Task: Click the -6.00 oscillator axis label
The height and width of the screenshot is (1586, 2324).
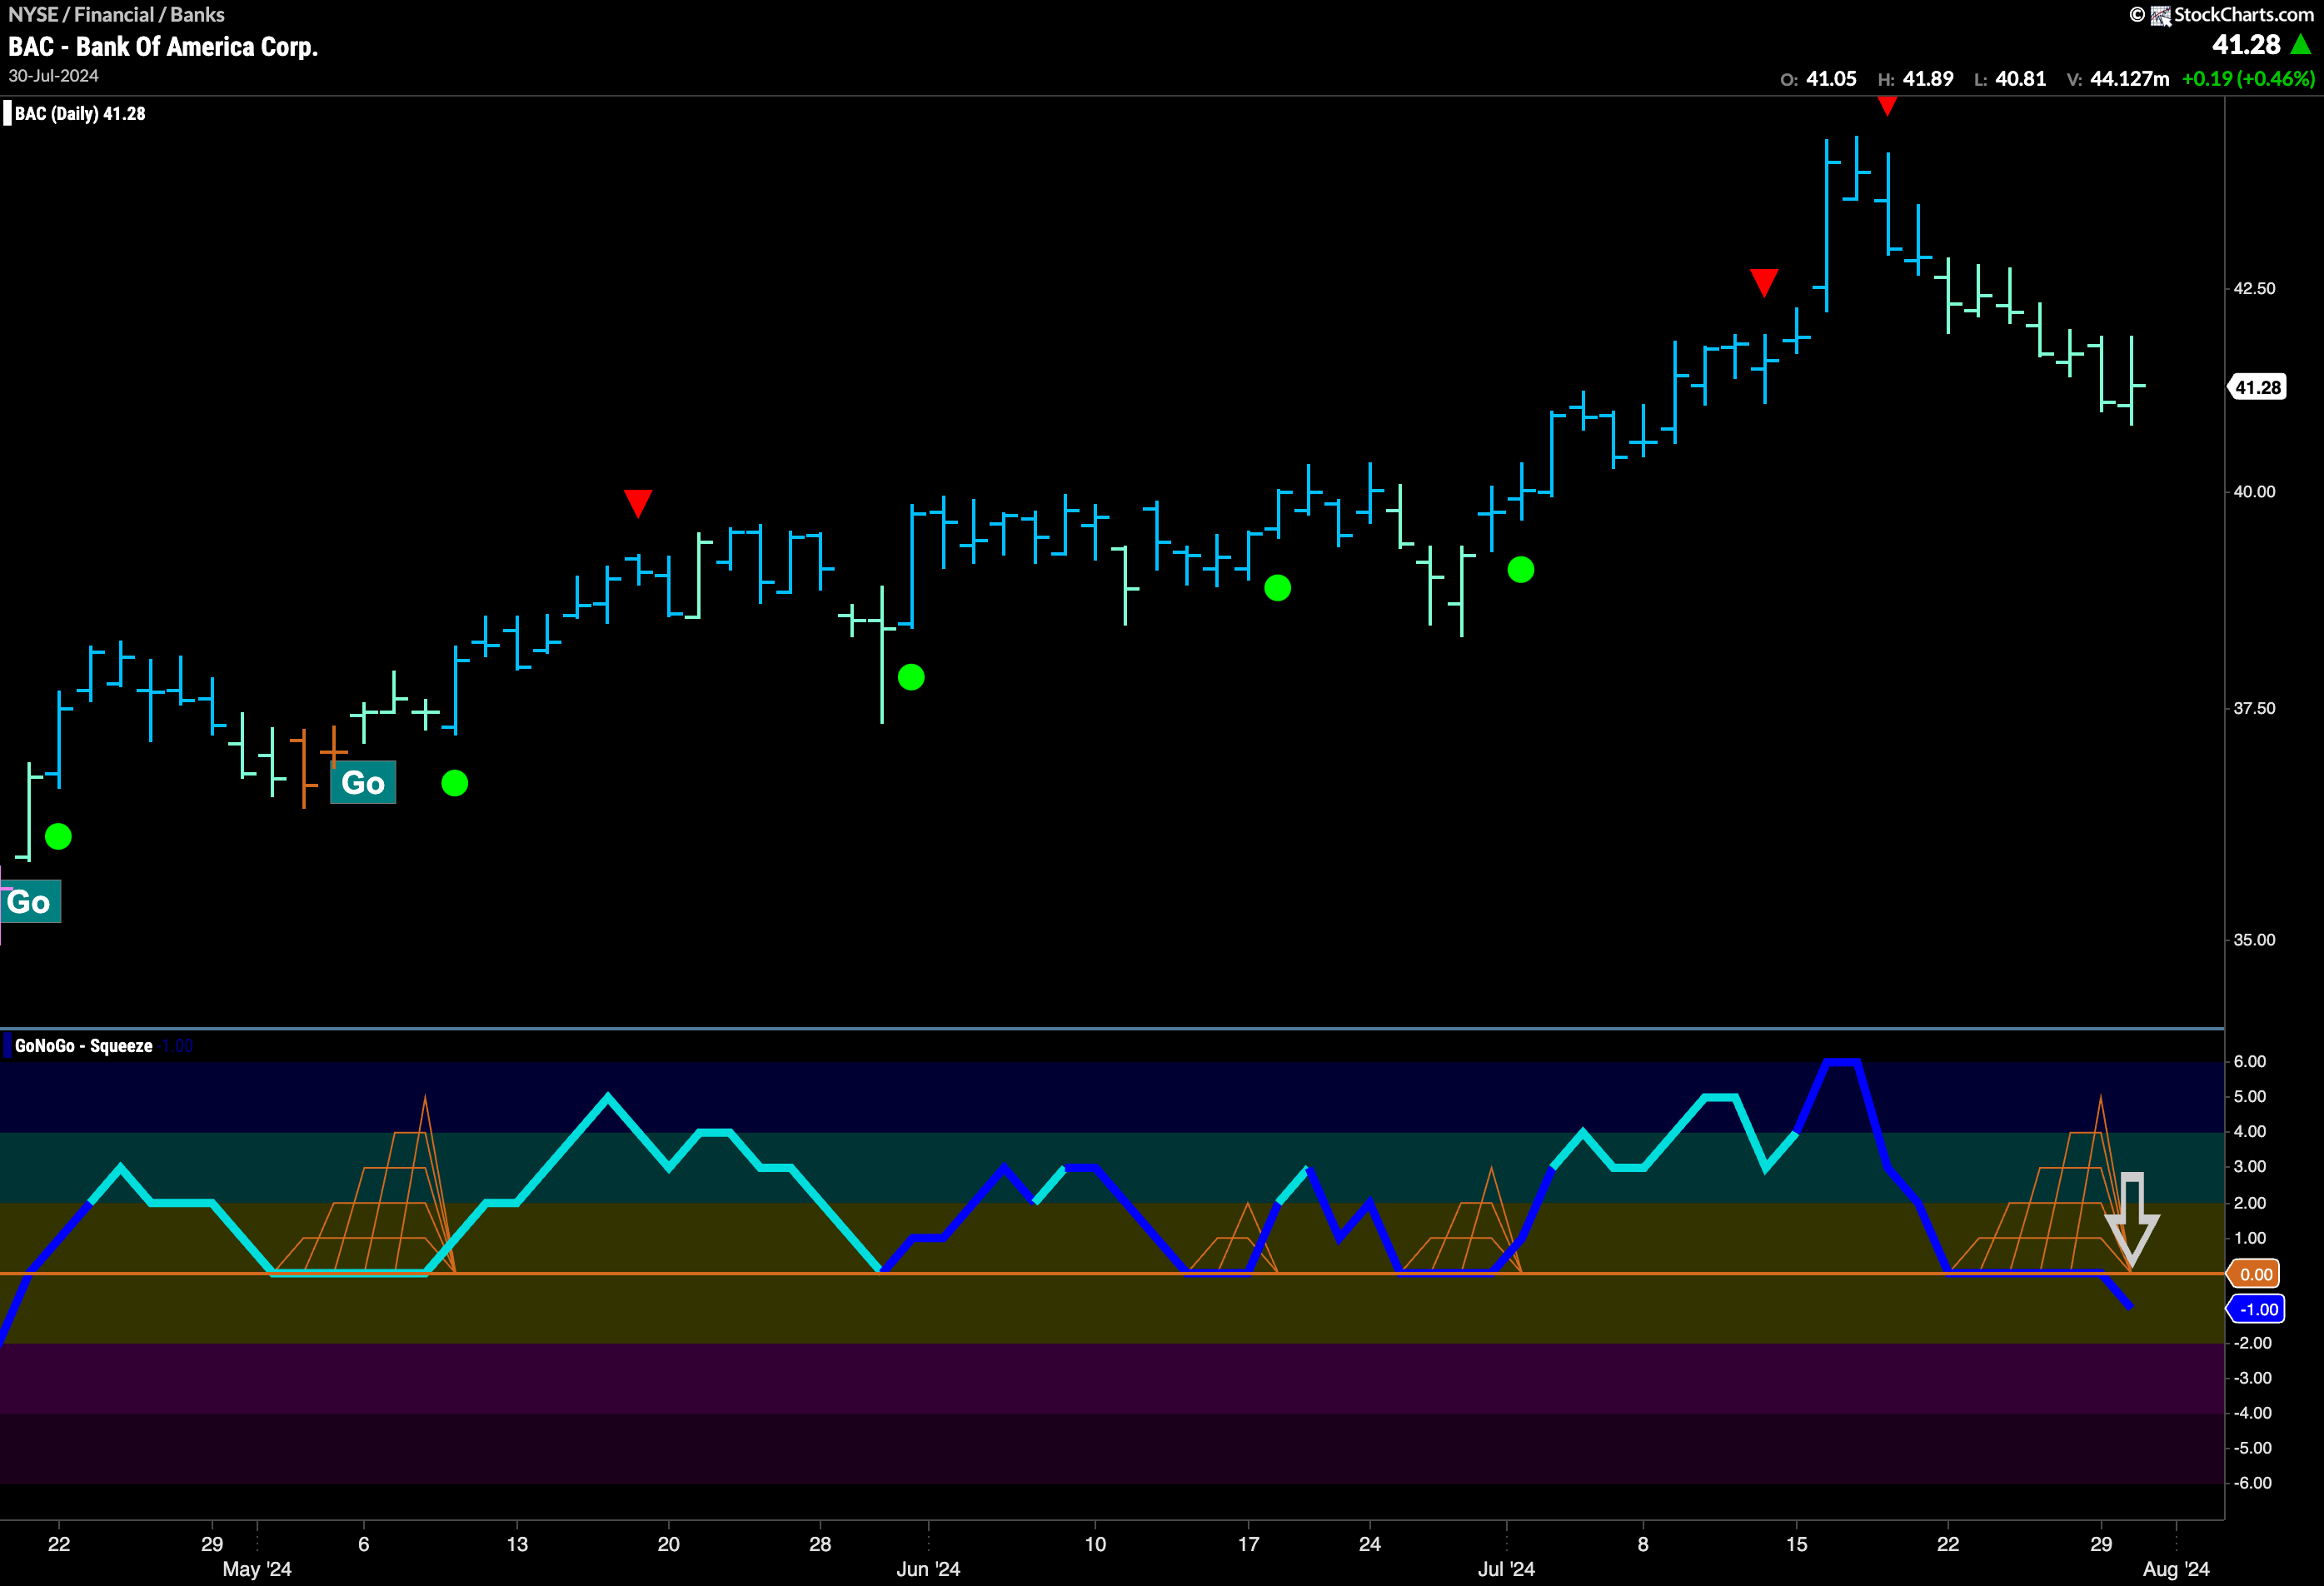Action: coord(2252,1483)
